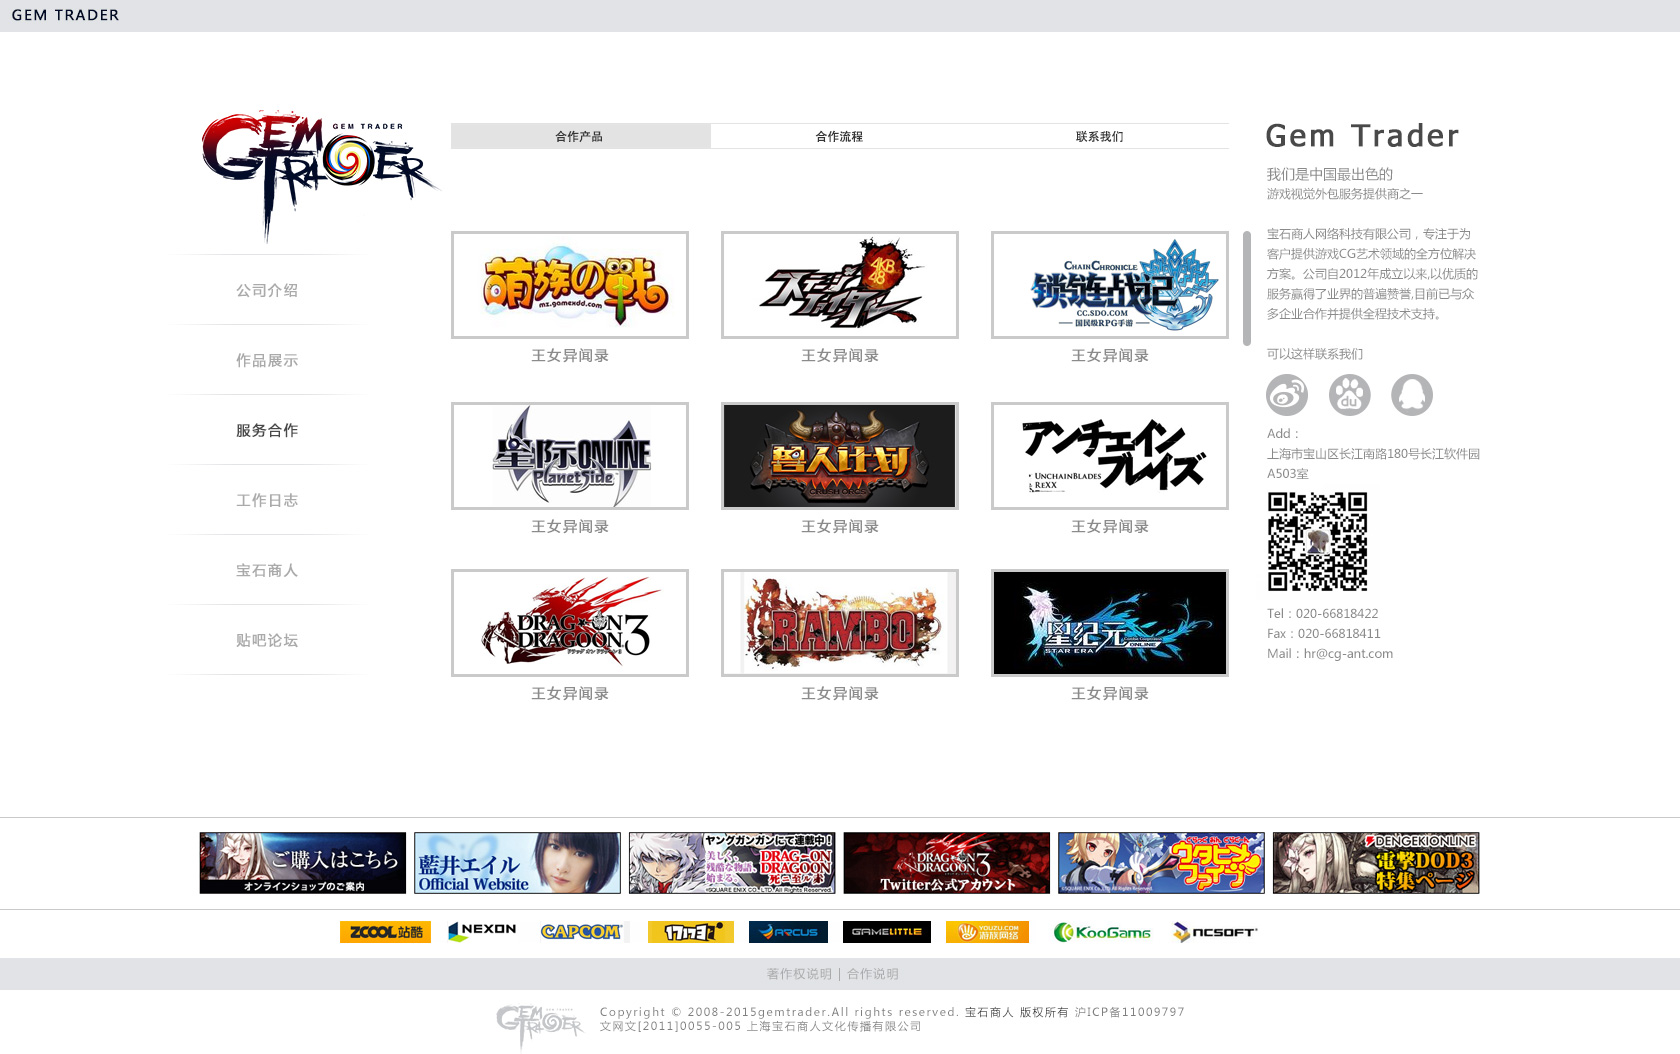Open the 星纪元 Star Era thumbnail
This screenshot has width=1680, height=1054.
click(x=1110, y=623)
